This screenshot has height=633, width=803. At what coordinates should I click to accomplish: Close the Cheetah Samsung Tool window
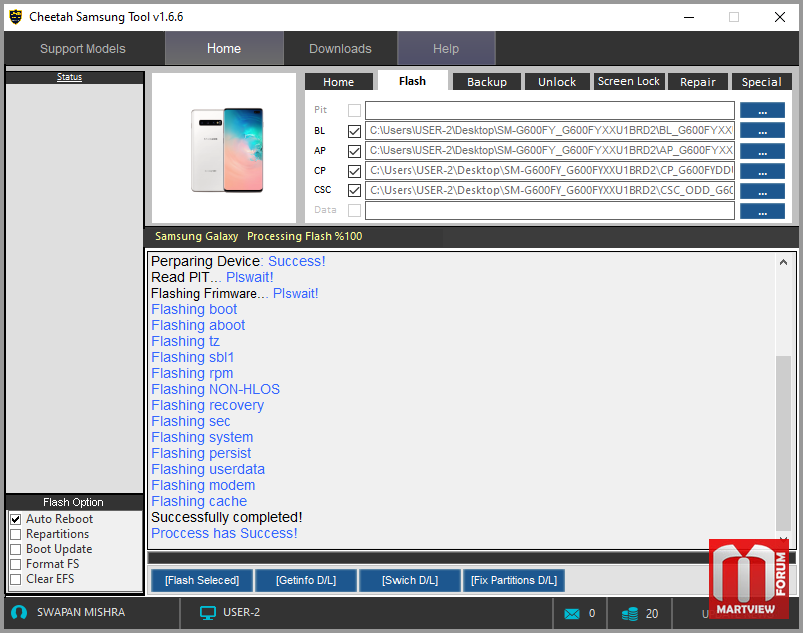779,17
